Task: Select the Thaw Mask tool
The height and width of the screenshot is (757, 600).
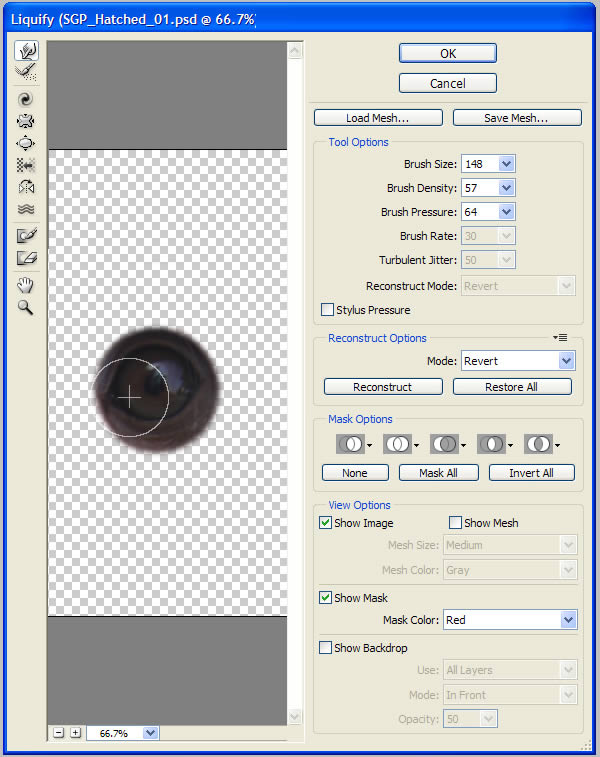Action: tap(26, 258)
